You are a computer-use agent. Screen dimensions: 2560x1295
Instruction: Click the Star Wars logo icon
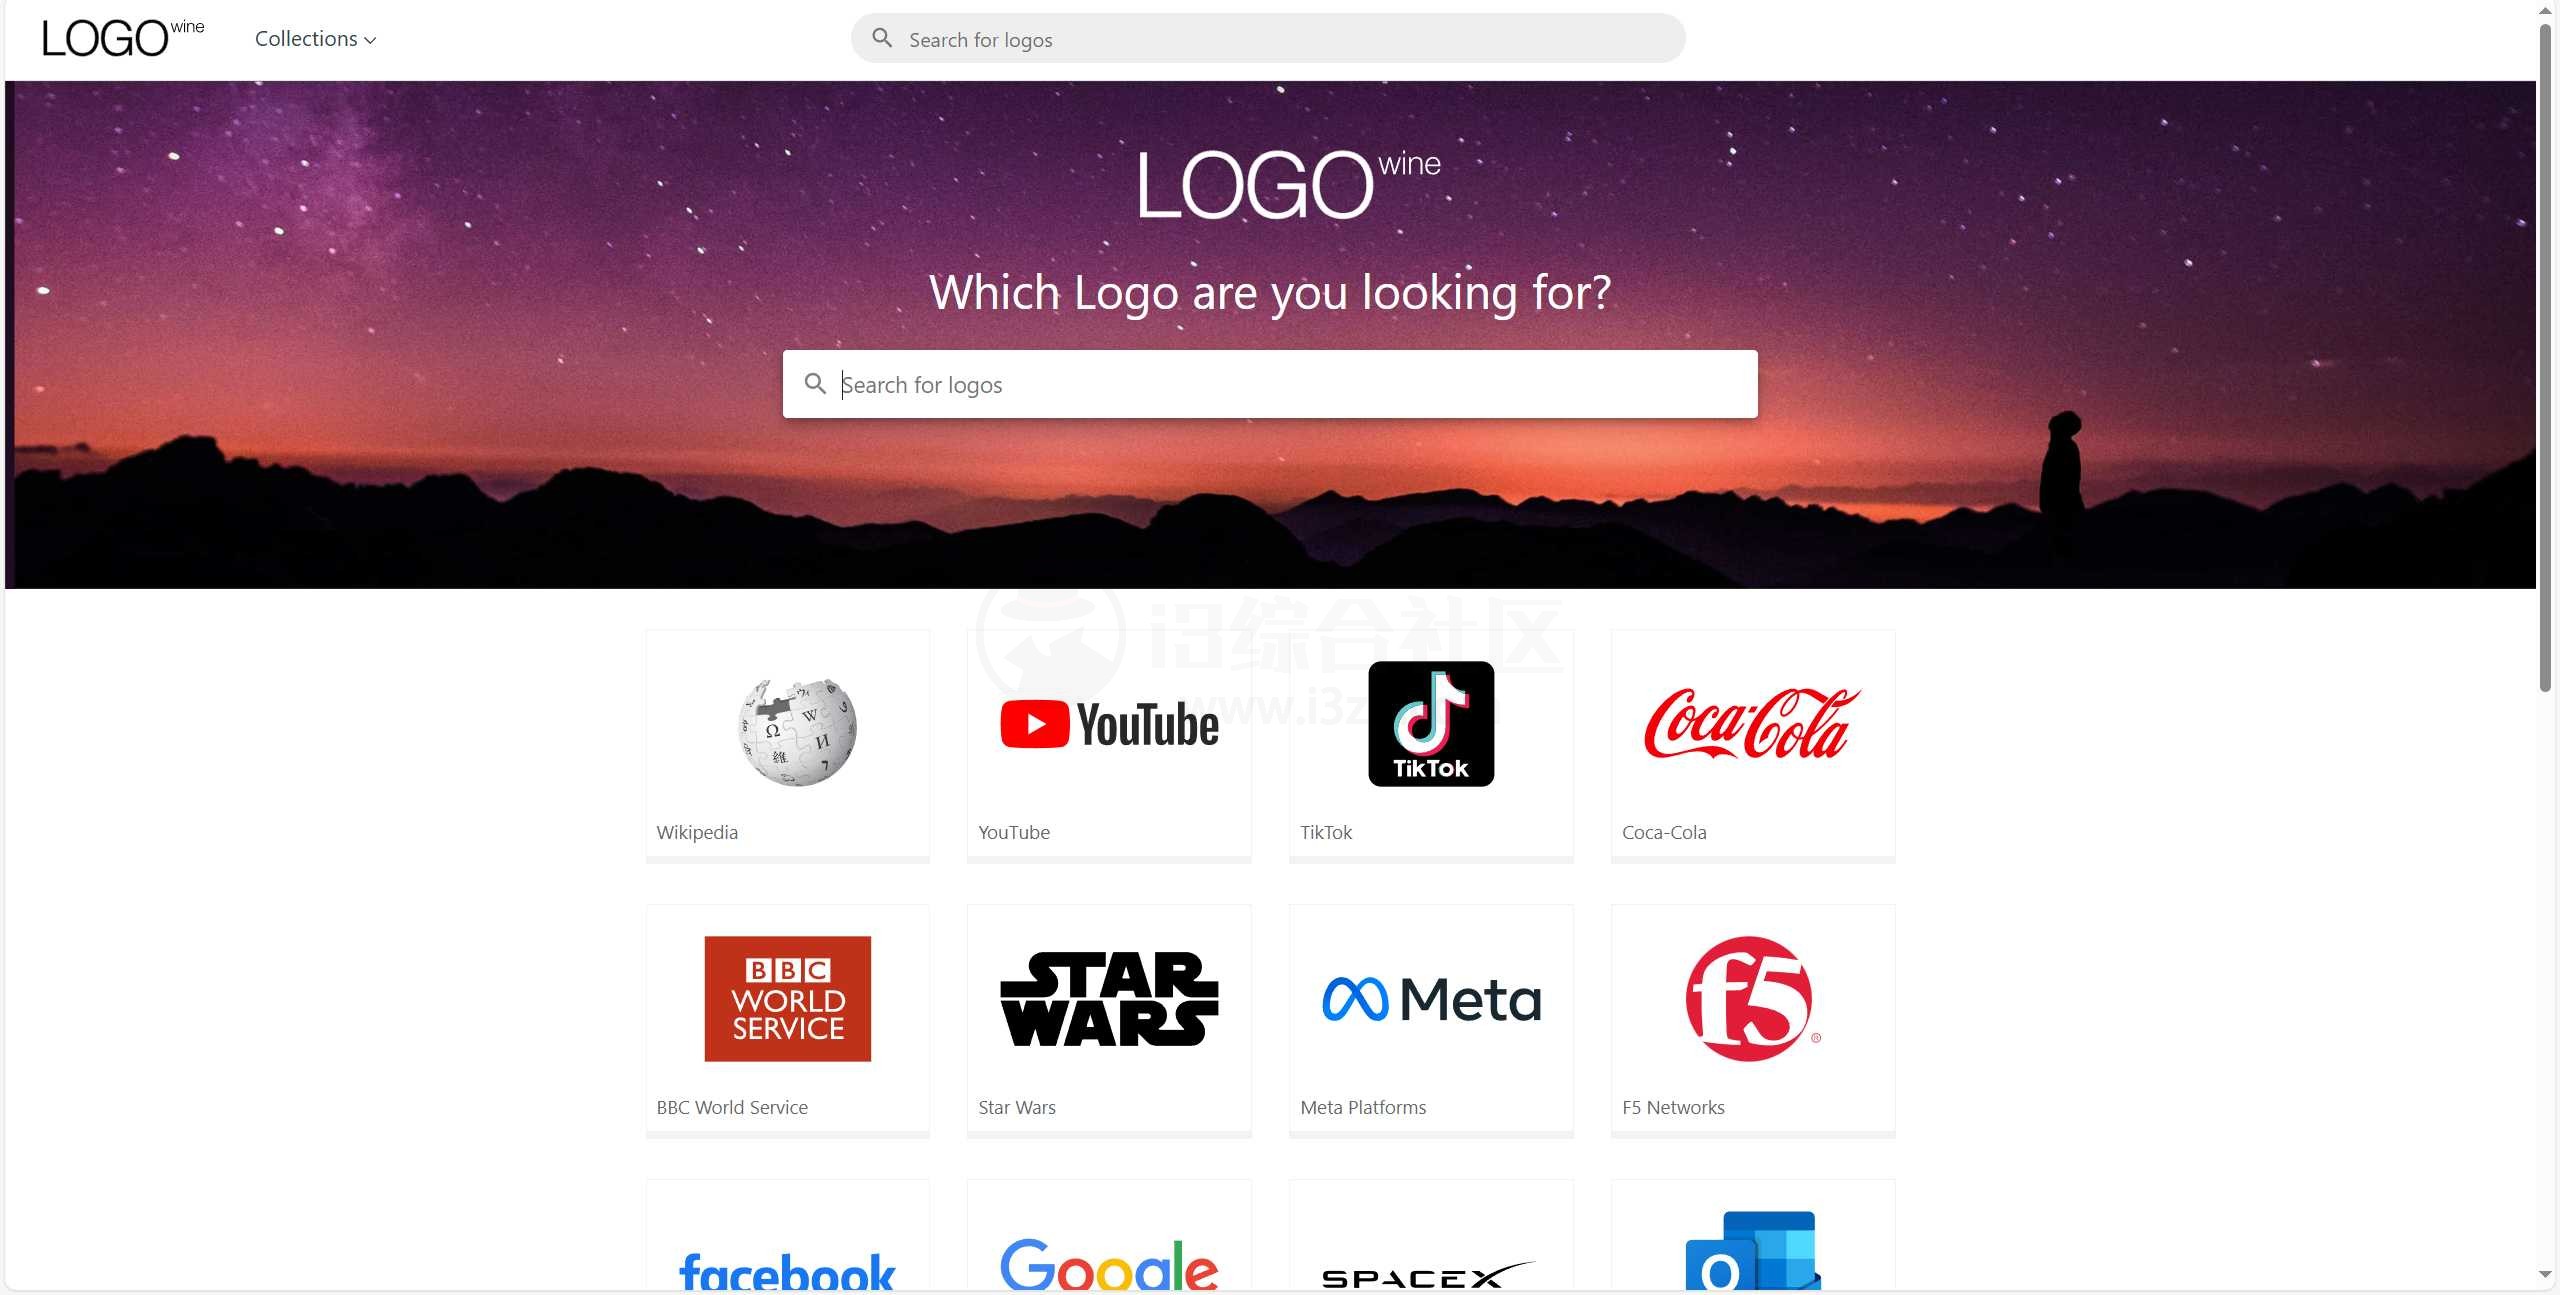(1110, 999)
